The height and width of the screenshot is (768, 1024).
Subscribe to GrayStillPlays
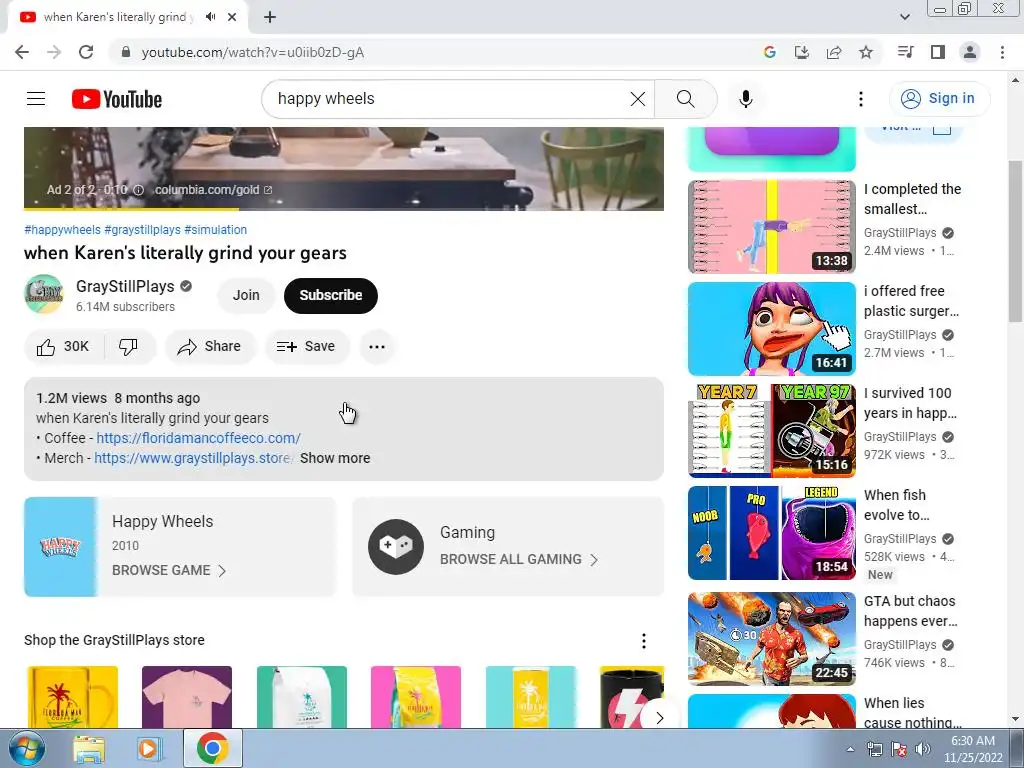330,295
